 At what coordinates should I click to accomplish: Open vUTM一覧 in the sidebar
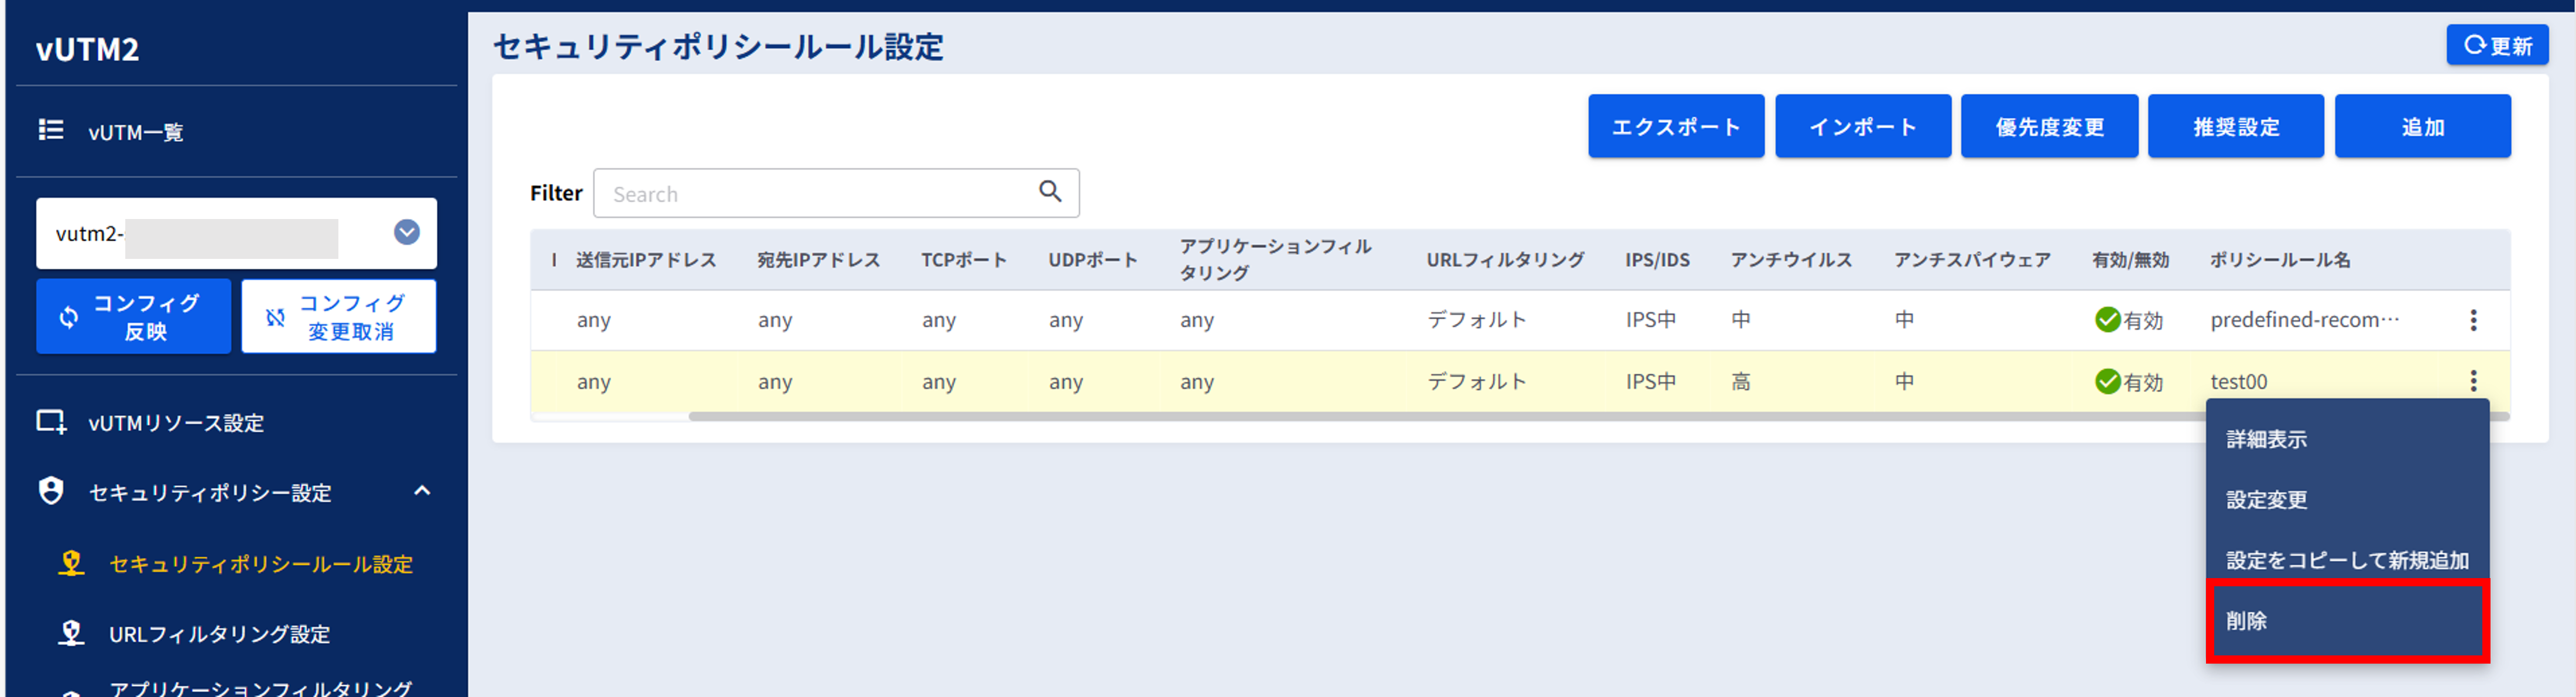click(x=136, y=132)
